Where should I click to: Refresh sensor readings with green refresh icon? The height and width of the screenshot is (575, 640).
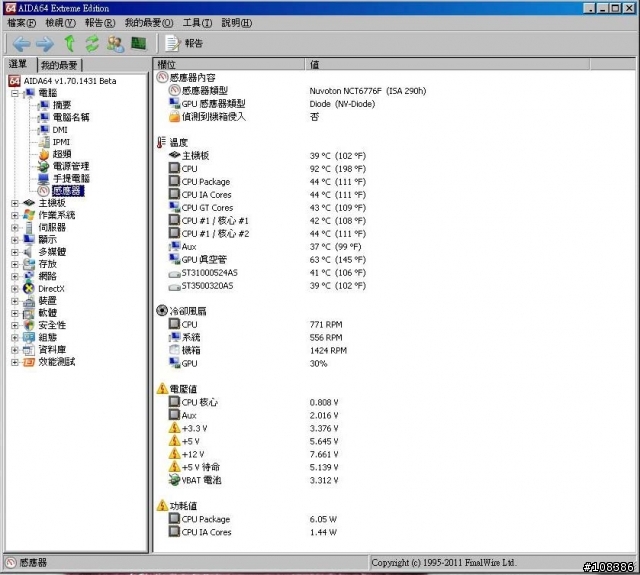92,43
